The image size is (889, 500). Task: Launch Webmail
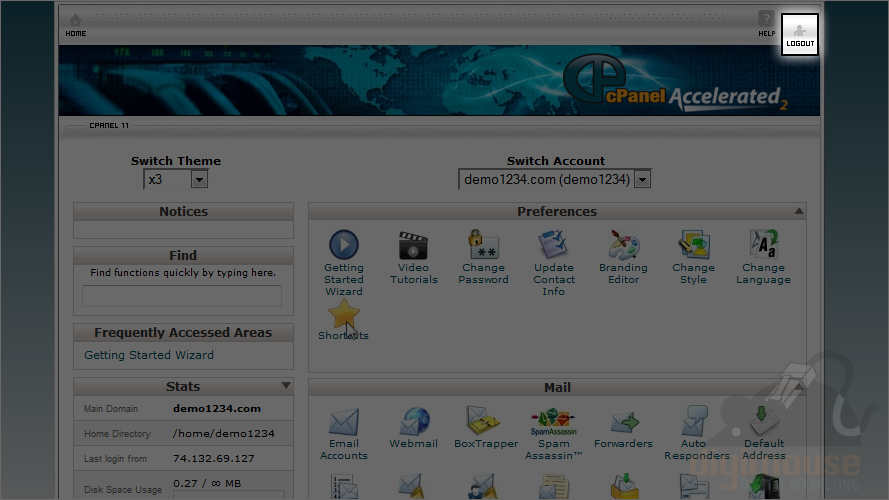tap(413, 422)
